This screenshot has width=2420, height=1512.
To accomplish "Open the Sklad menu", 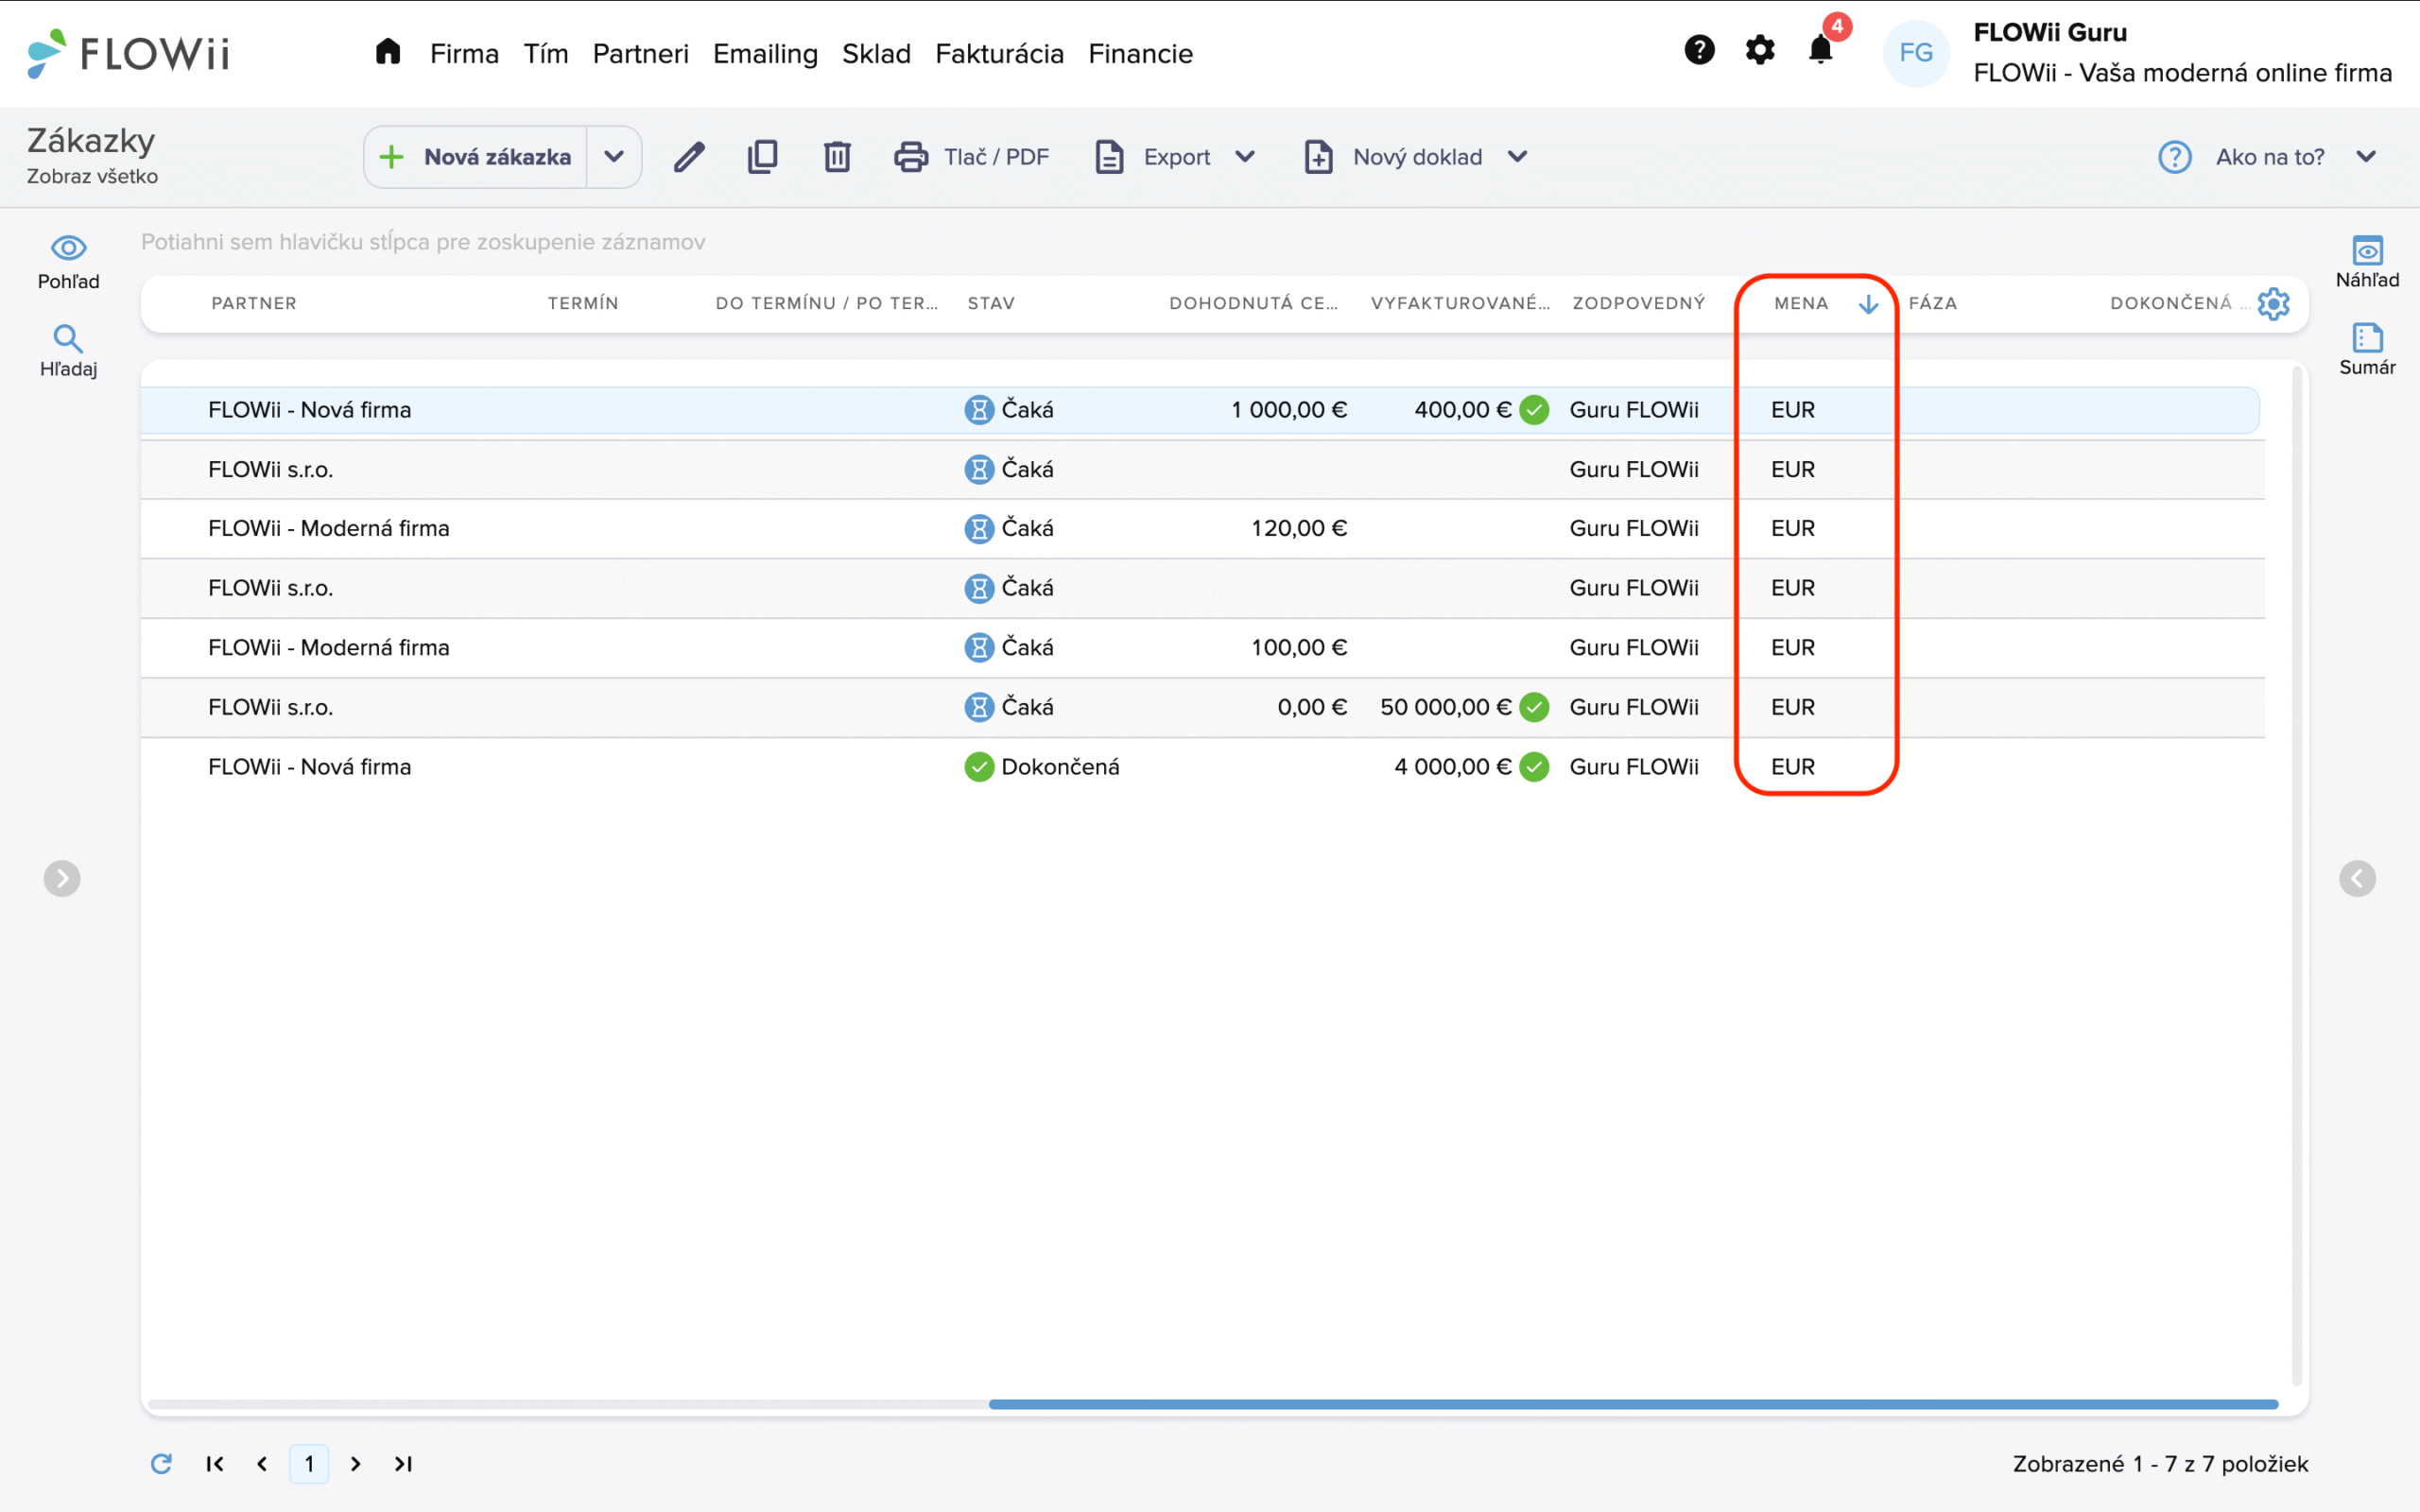I will point(876,53).
